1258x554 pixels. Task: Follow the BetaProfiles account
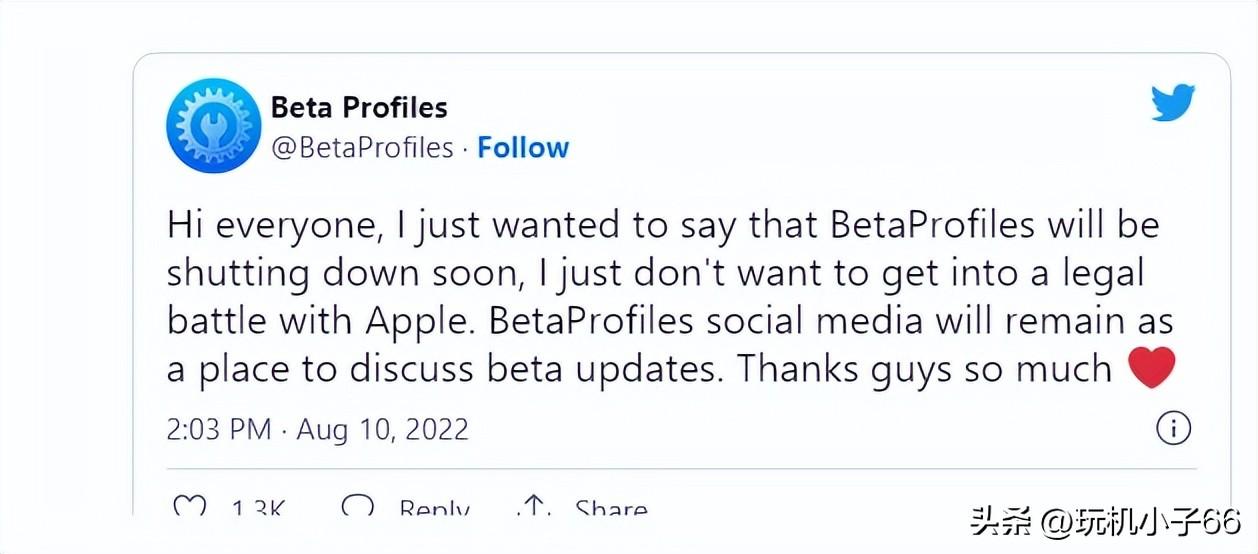tap(523, 147)
